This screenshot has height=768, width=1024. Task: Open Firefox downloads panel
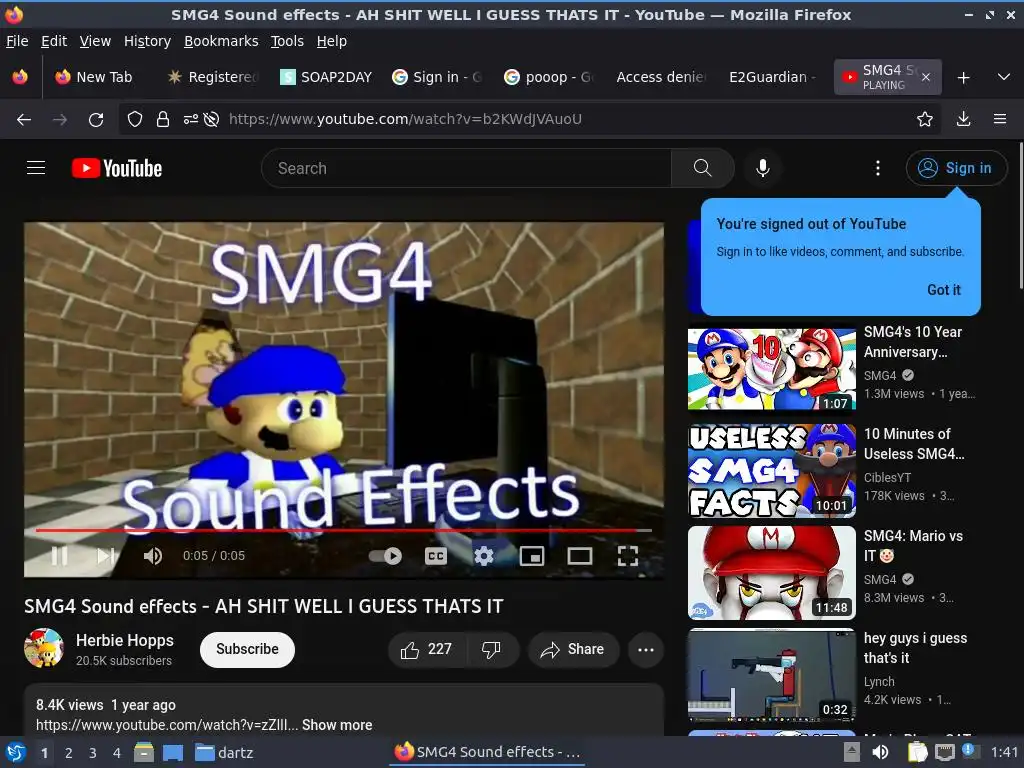963,119
